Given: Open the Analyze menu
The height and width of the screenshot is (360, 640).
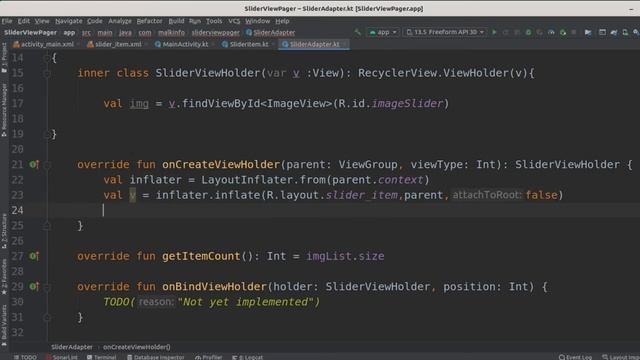Looking at the screenshot, I should 120,21.
